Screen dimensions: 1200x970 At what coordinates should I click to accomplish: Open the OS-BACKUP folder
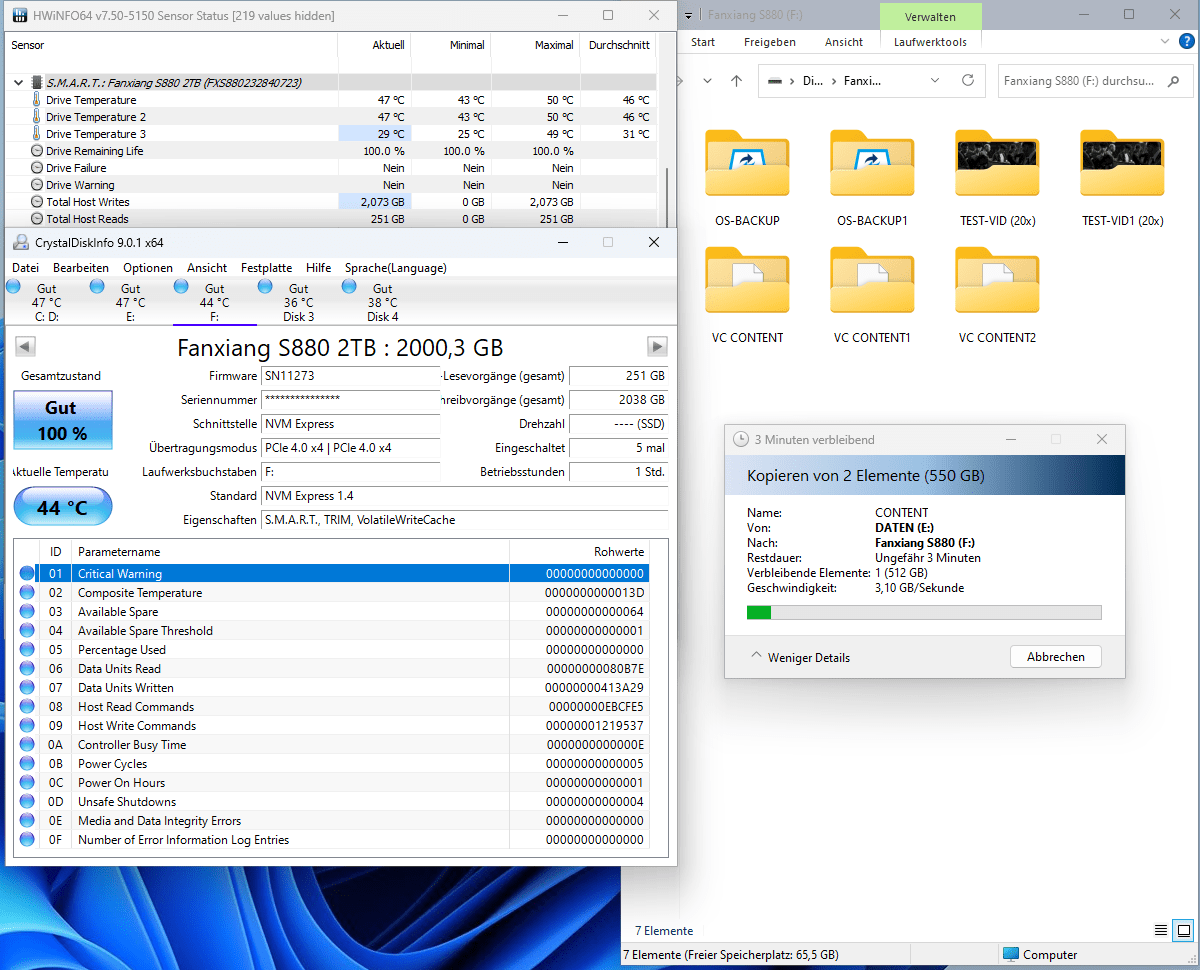[747, 178]
